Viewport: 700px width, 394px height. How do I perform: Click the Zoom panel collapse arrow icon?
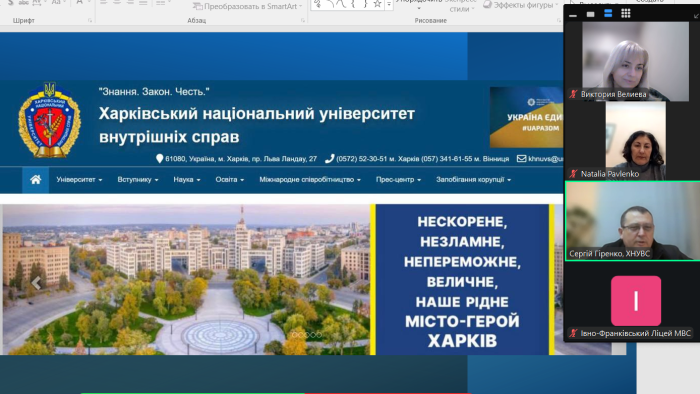pyautogui.click(x=696, y=16)
